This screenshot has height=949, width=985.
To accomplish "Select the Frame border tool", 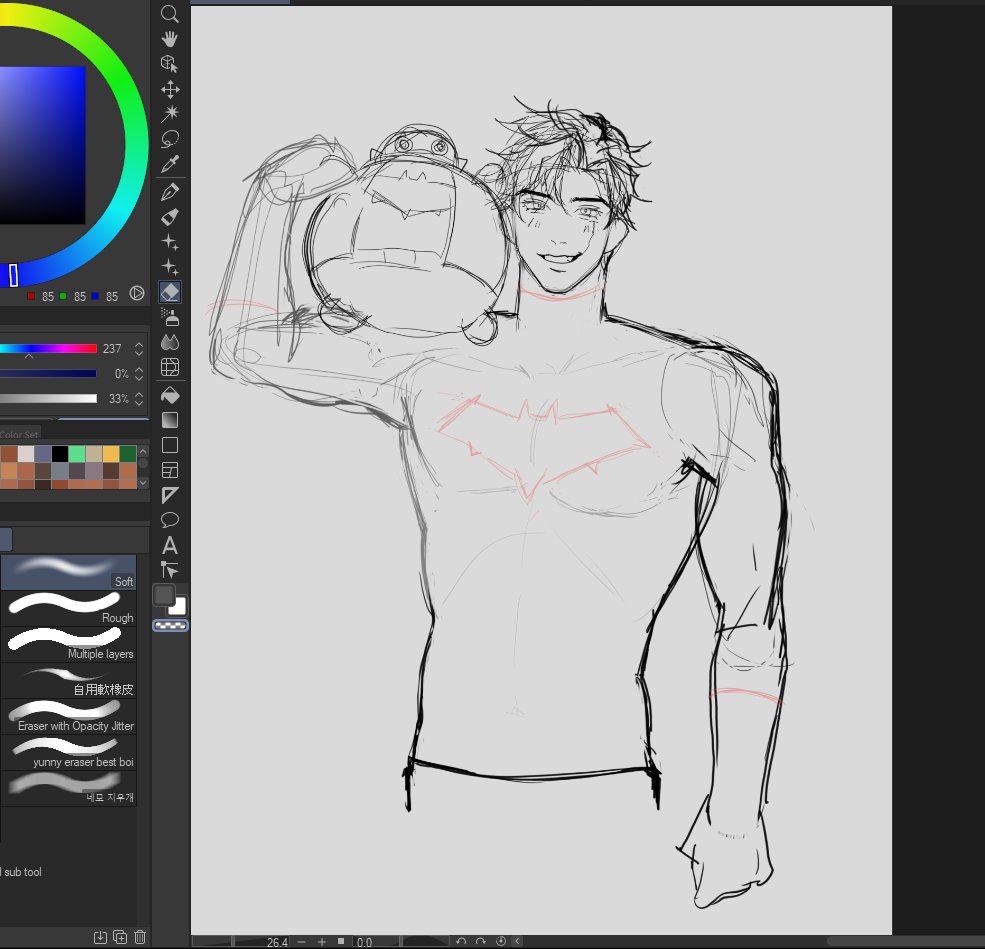I will [170, 470].
